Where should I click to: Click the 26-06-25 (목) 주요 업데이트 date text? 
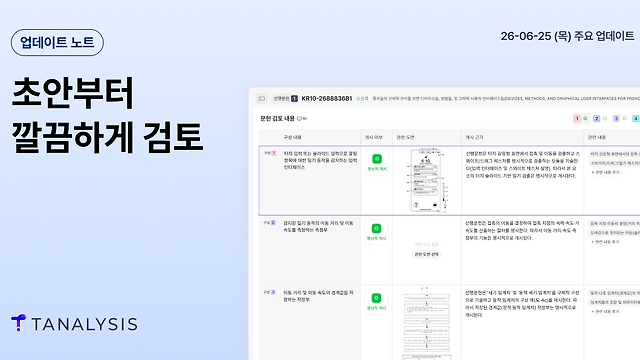(x=567, y=36)
